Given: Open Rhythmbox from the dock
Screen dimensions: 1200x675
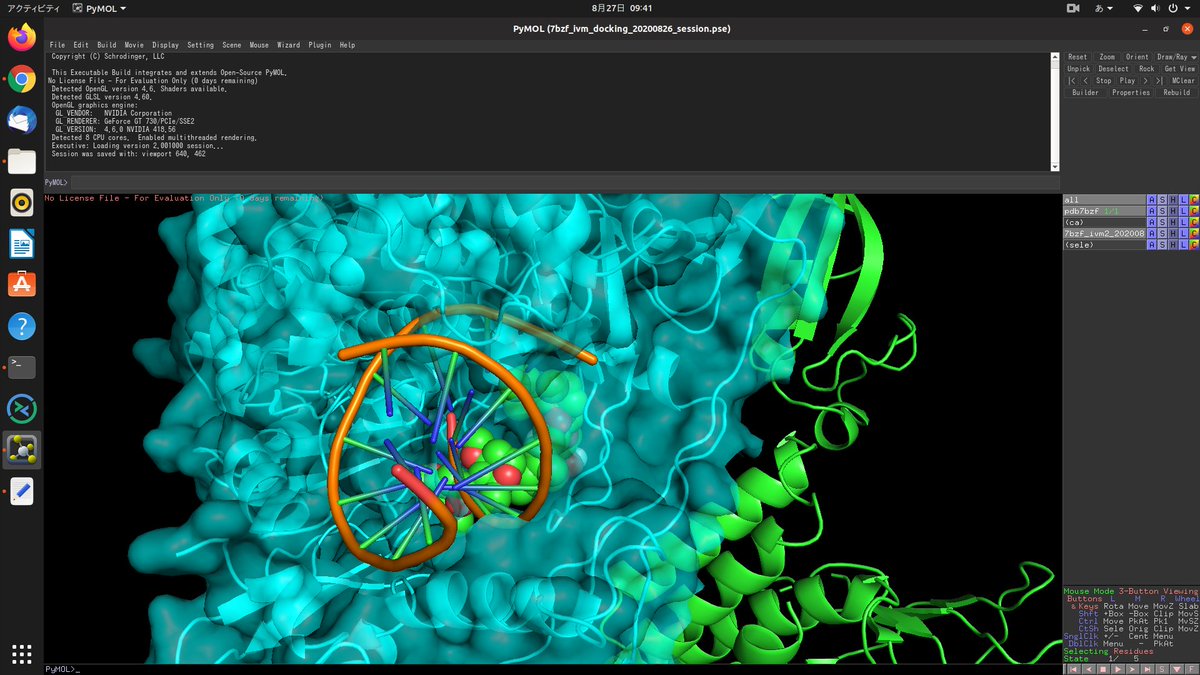Looking at the screenshot, I should pyautogui.click(x=22, y=202).
